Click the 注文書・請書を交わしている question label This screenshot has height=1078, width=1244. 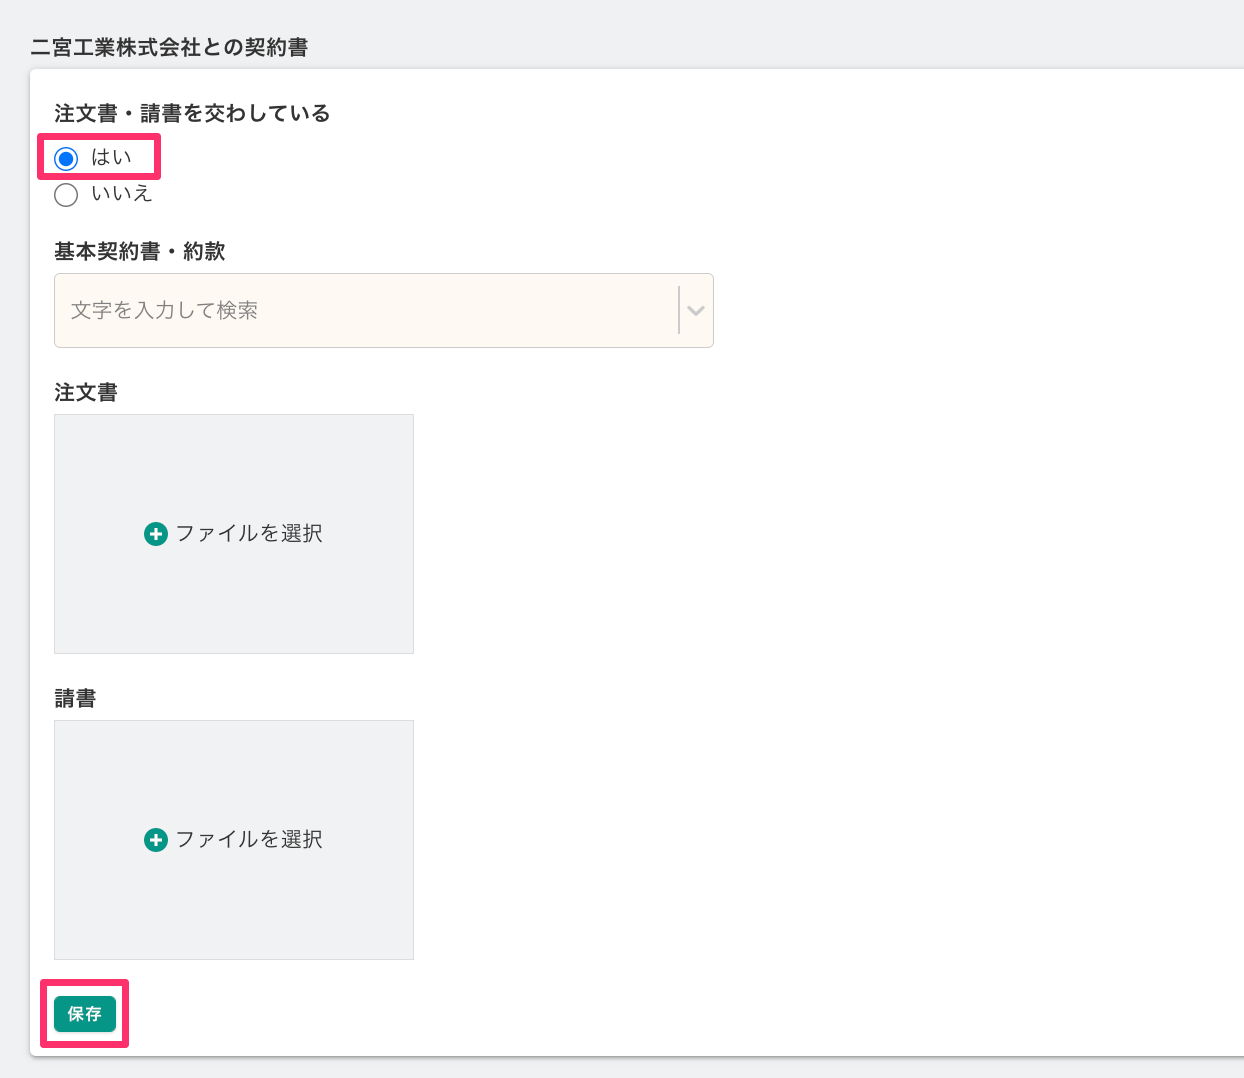point(192,114)
